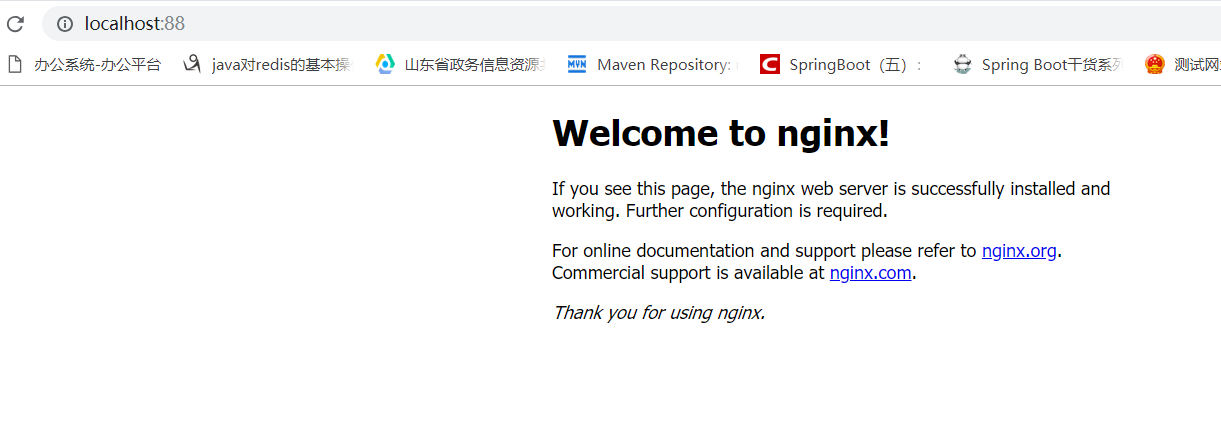Image resolution: width=1221 pixels, height=423 pixels.
Task: Click the Welcome to nginx! heading
Action: click(x=721, y=133)
